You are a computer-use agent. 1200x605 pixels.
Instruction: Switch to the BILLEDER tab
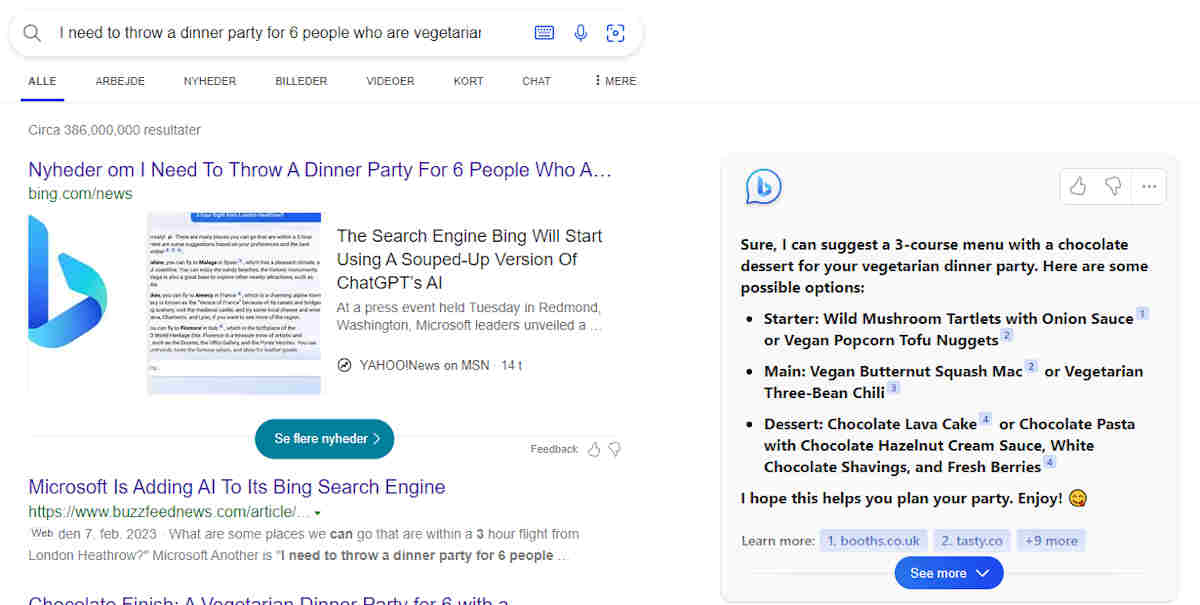tap(301, 81)
